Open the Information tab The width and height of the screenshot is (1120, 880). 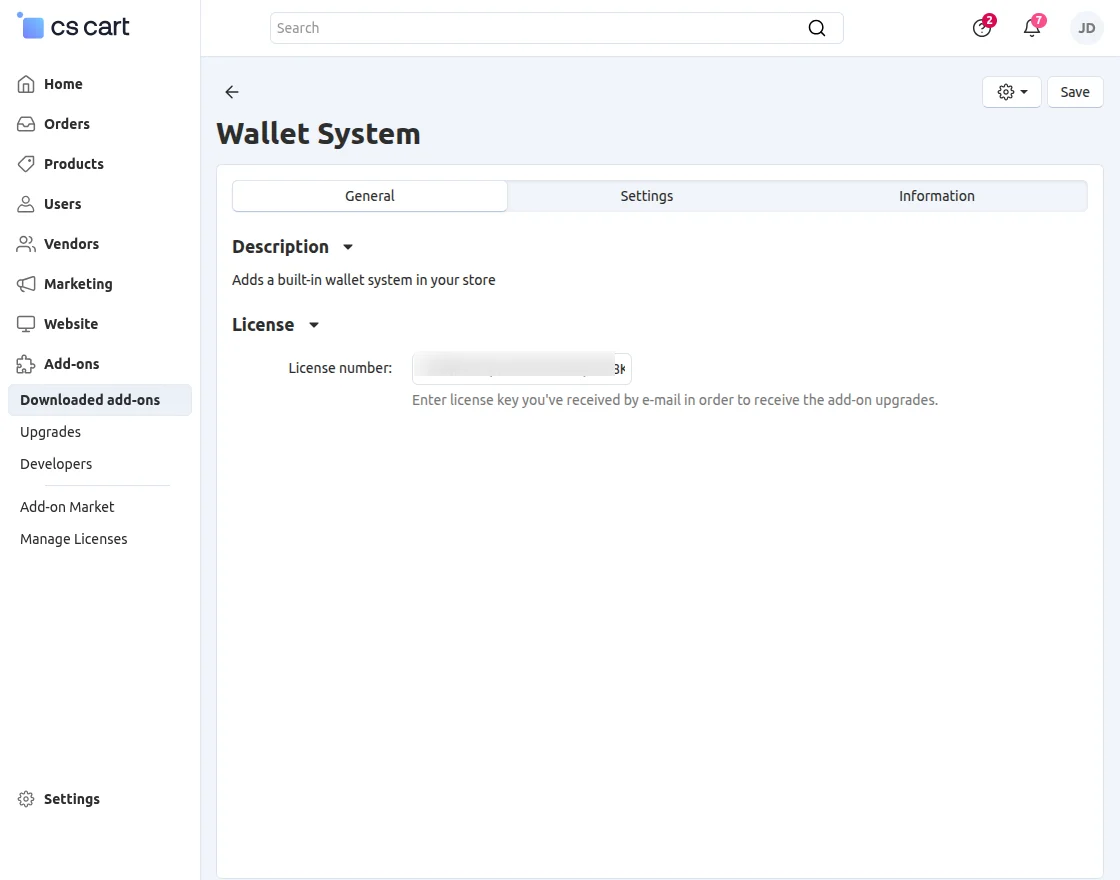click(936, 196)
